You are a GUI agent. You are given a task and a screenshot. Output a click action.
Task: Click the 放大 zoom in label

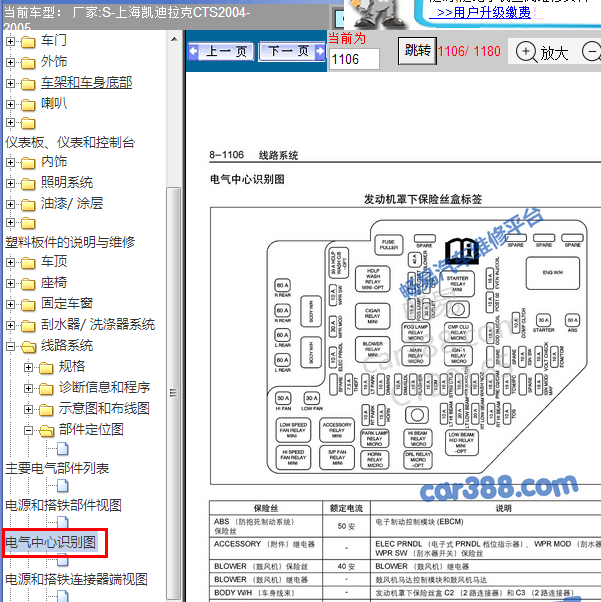point(554,53)
